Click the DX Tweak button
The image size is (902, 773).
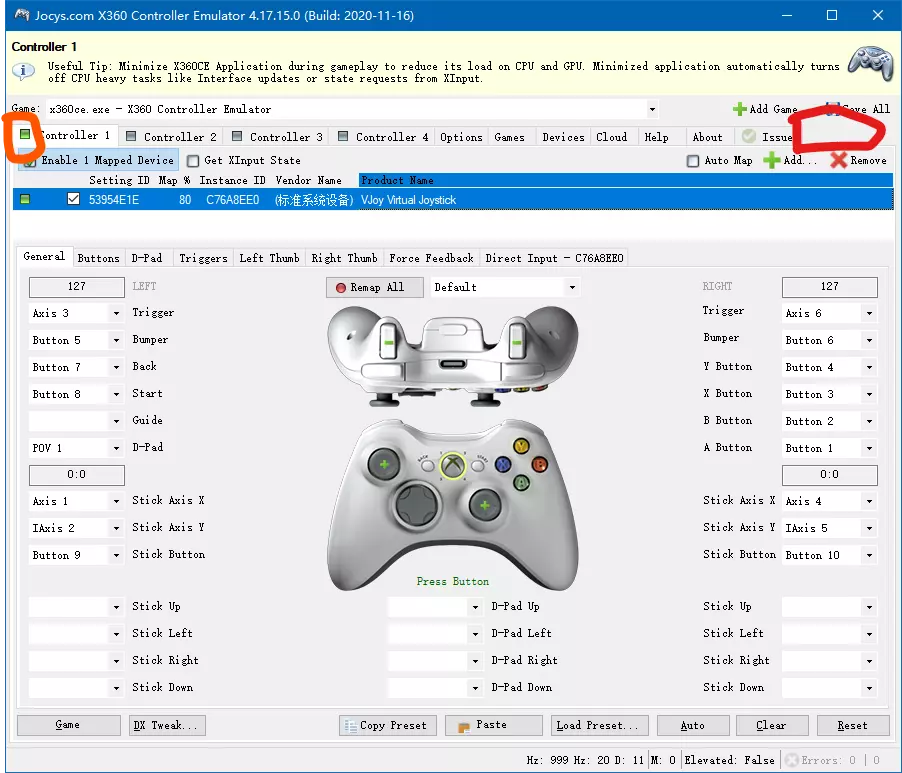167,725
